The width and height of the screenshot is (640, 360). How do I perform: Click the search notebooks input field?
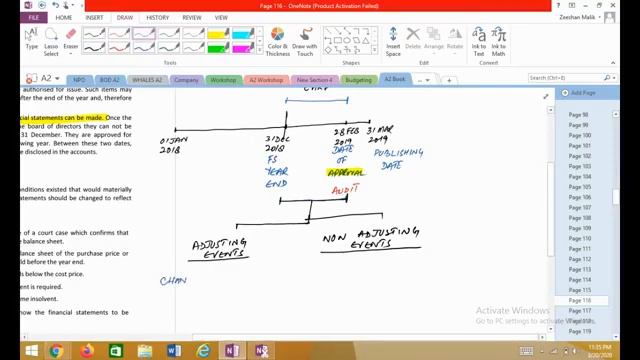pyautogui.click(x=566, y=78)
